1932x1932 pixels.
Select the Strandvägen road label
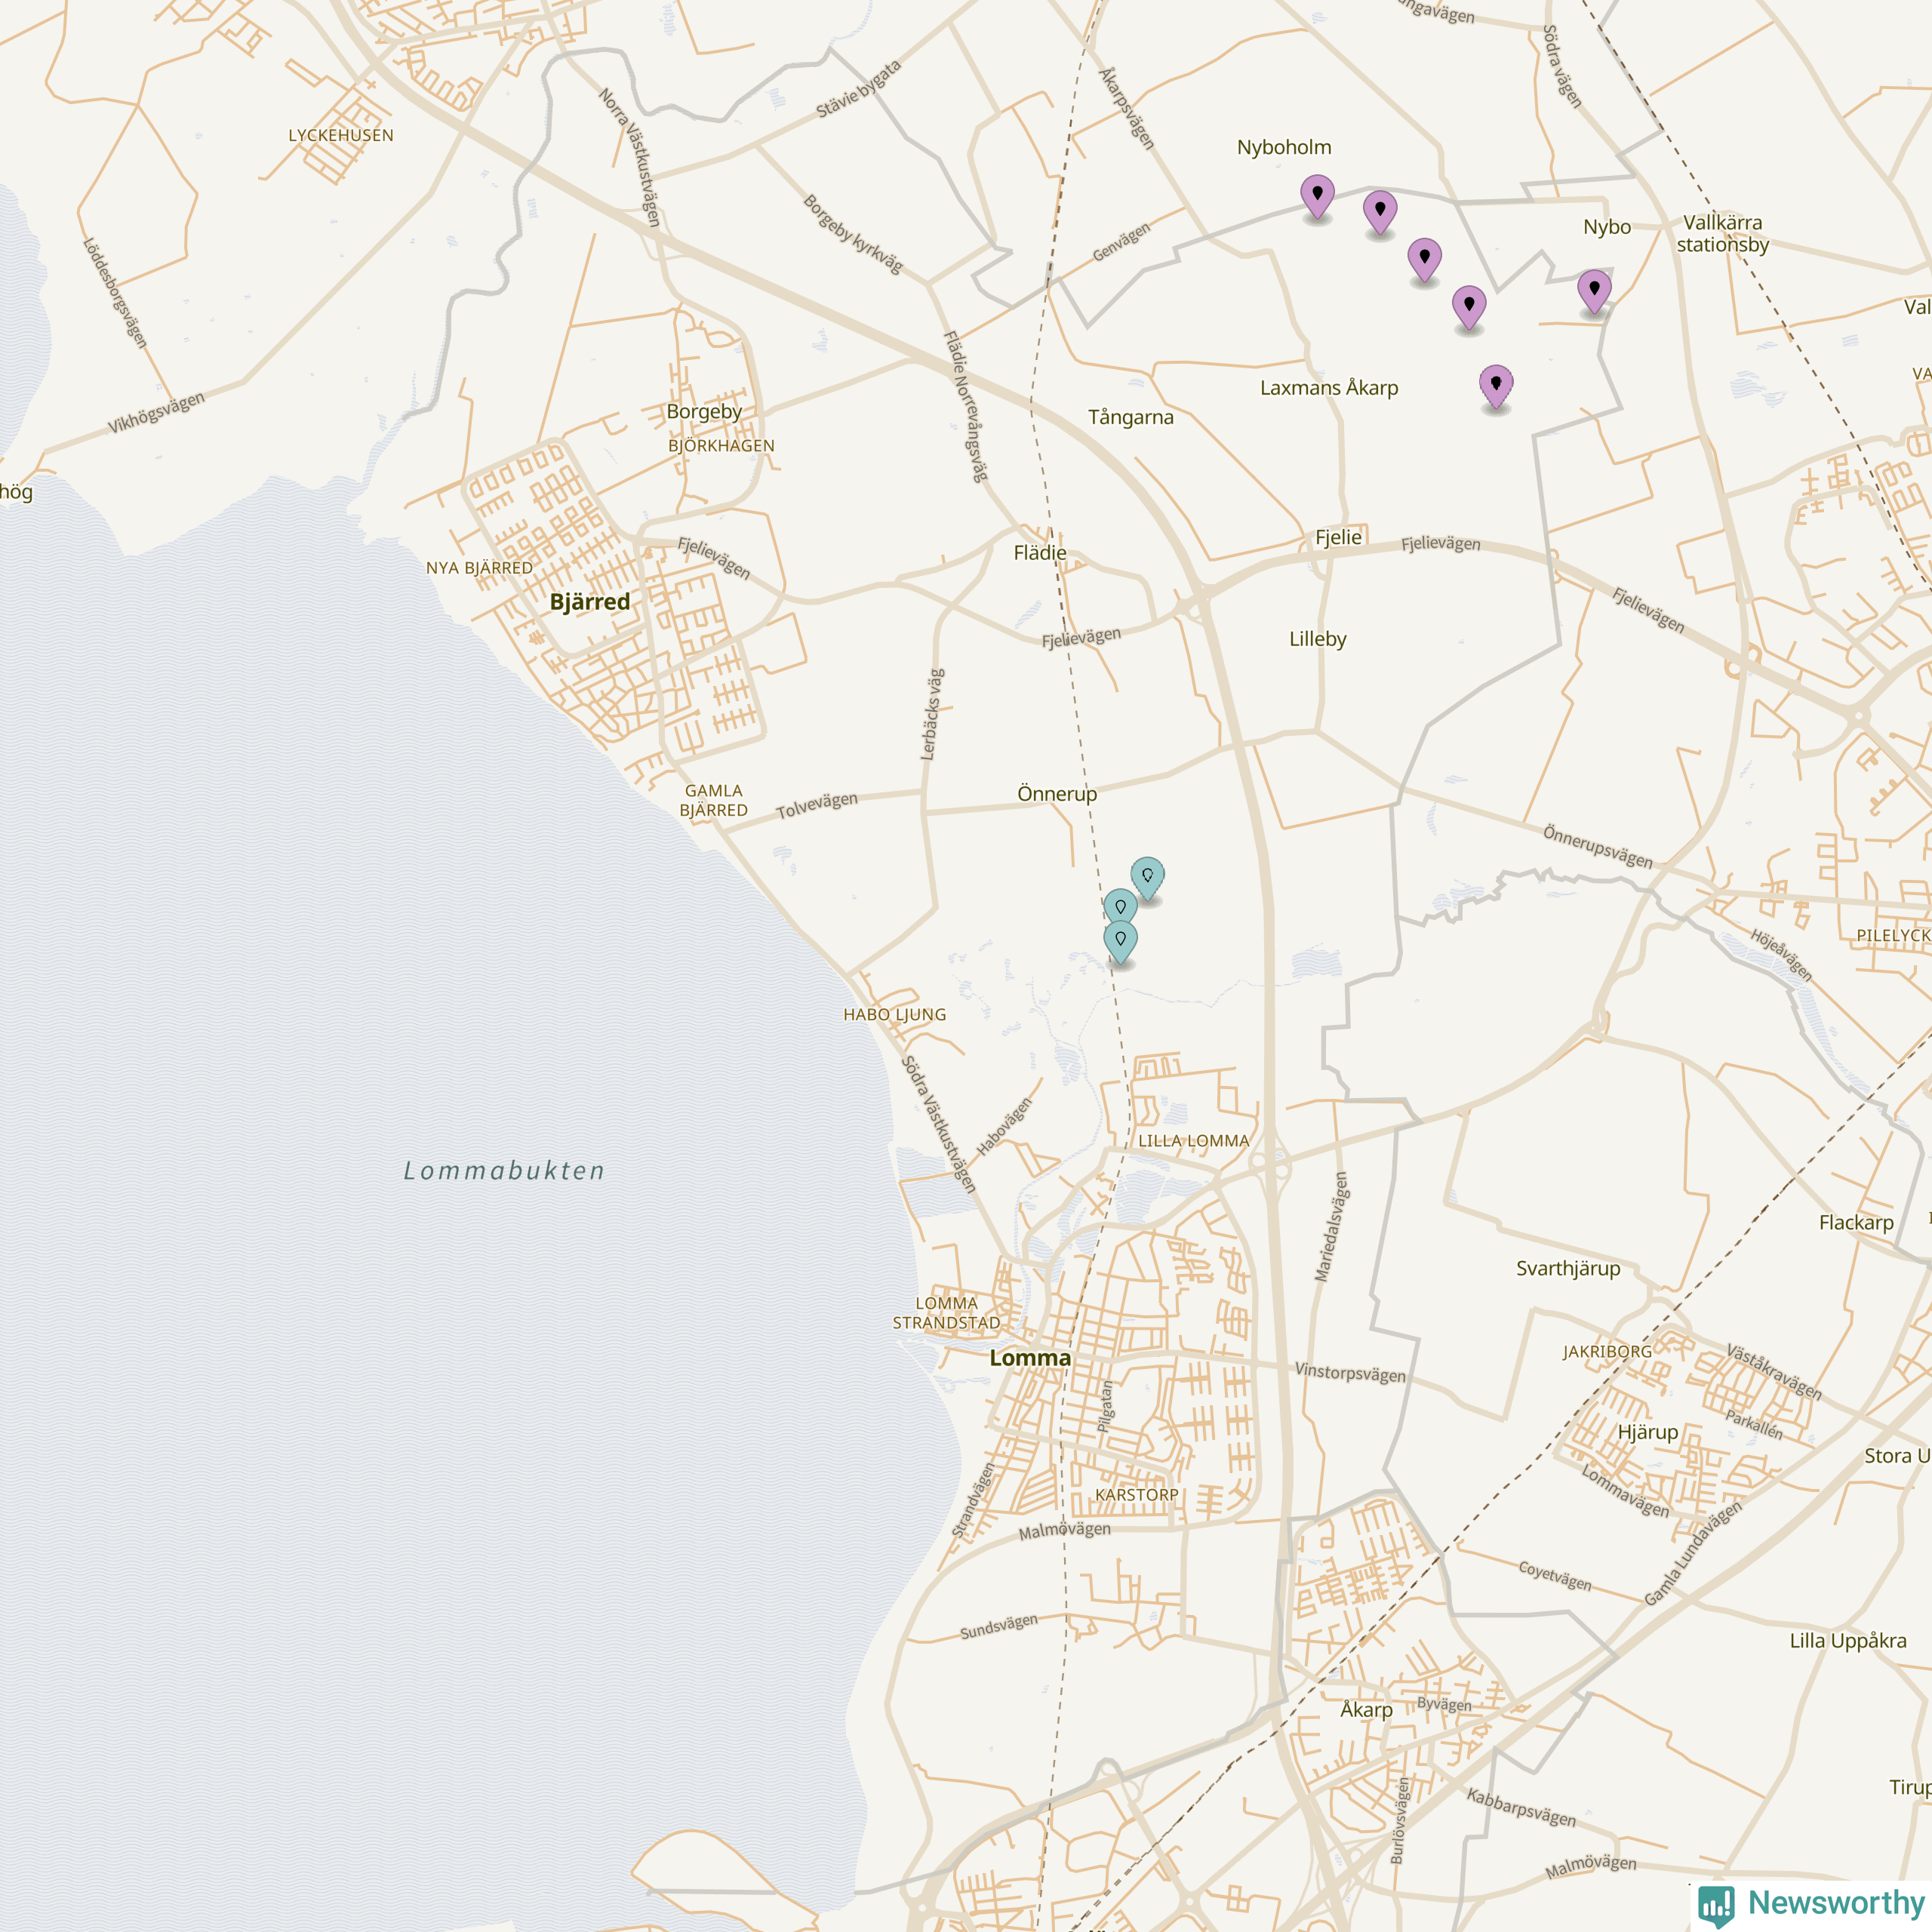[x=973, y=1500]
